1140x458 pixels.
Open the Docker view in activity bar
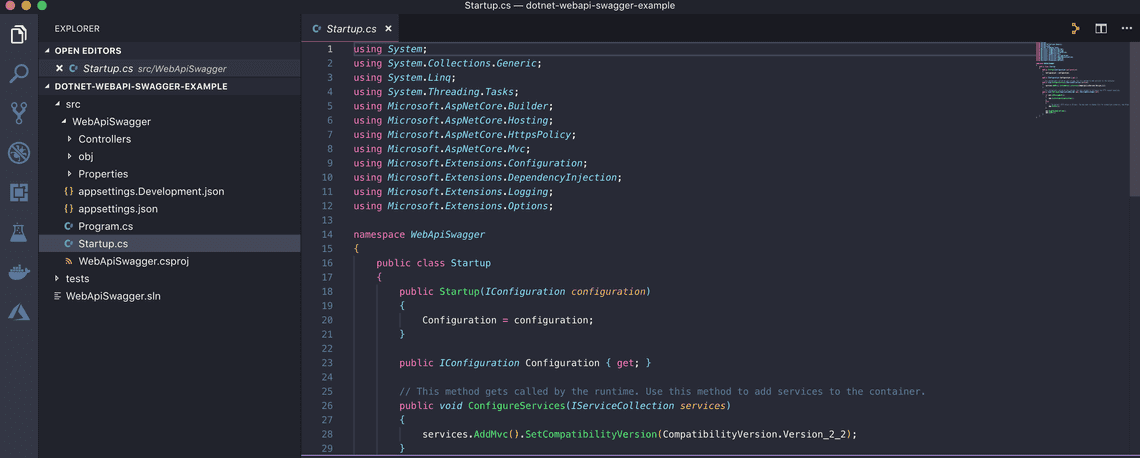click(x=19, y=273)
